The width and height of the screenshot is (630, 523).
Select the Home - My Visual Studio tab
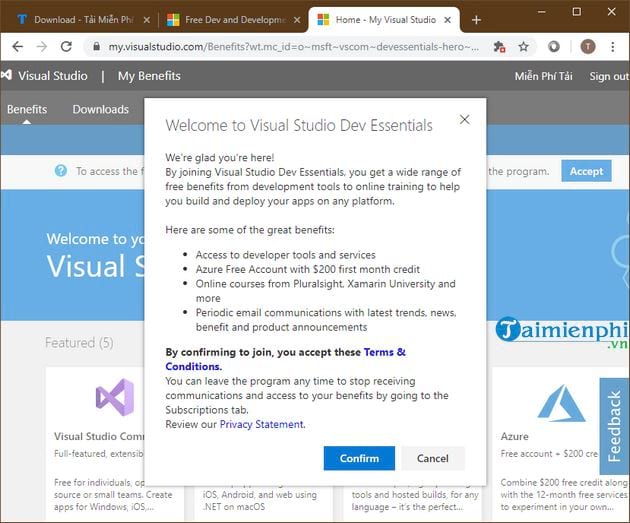point(384,20)
